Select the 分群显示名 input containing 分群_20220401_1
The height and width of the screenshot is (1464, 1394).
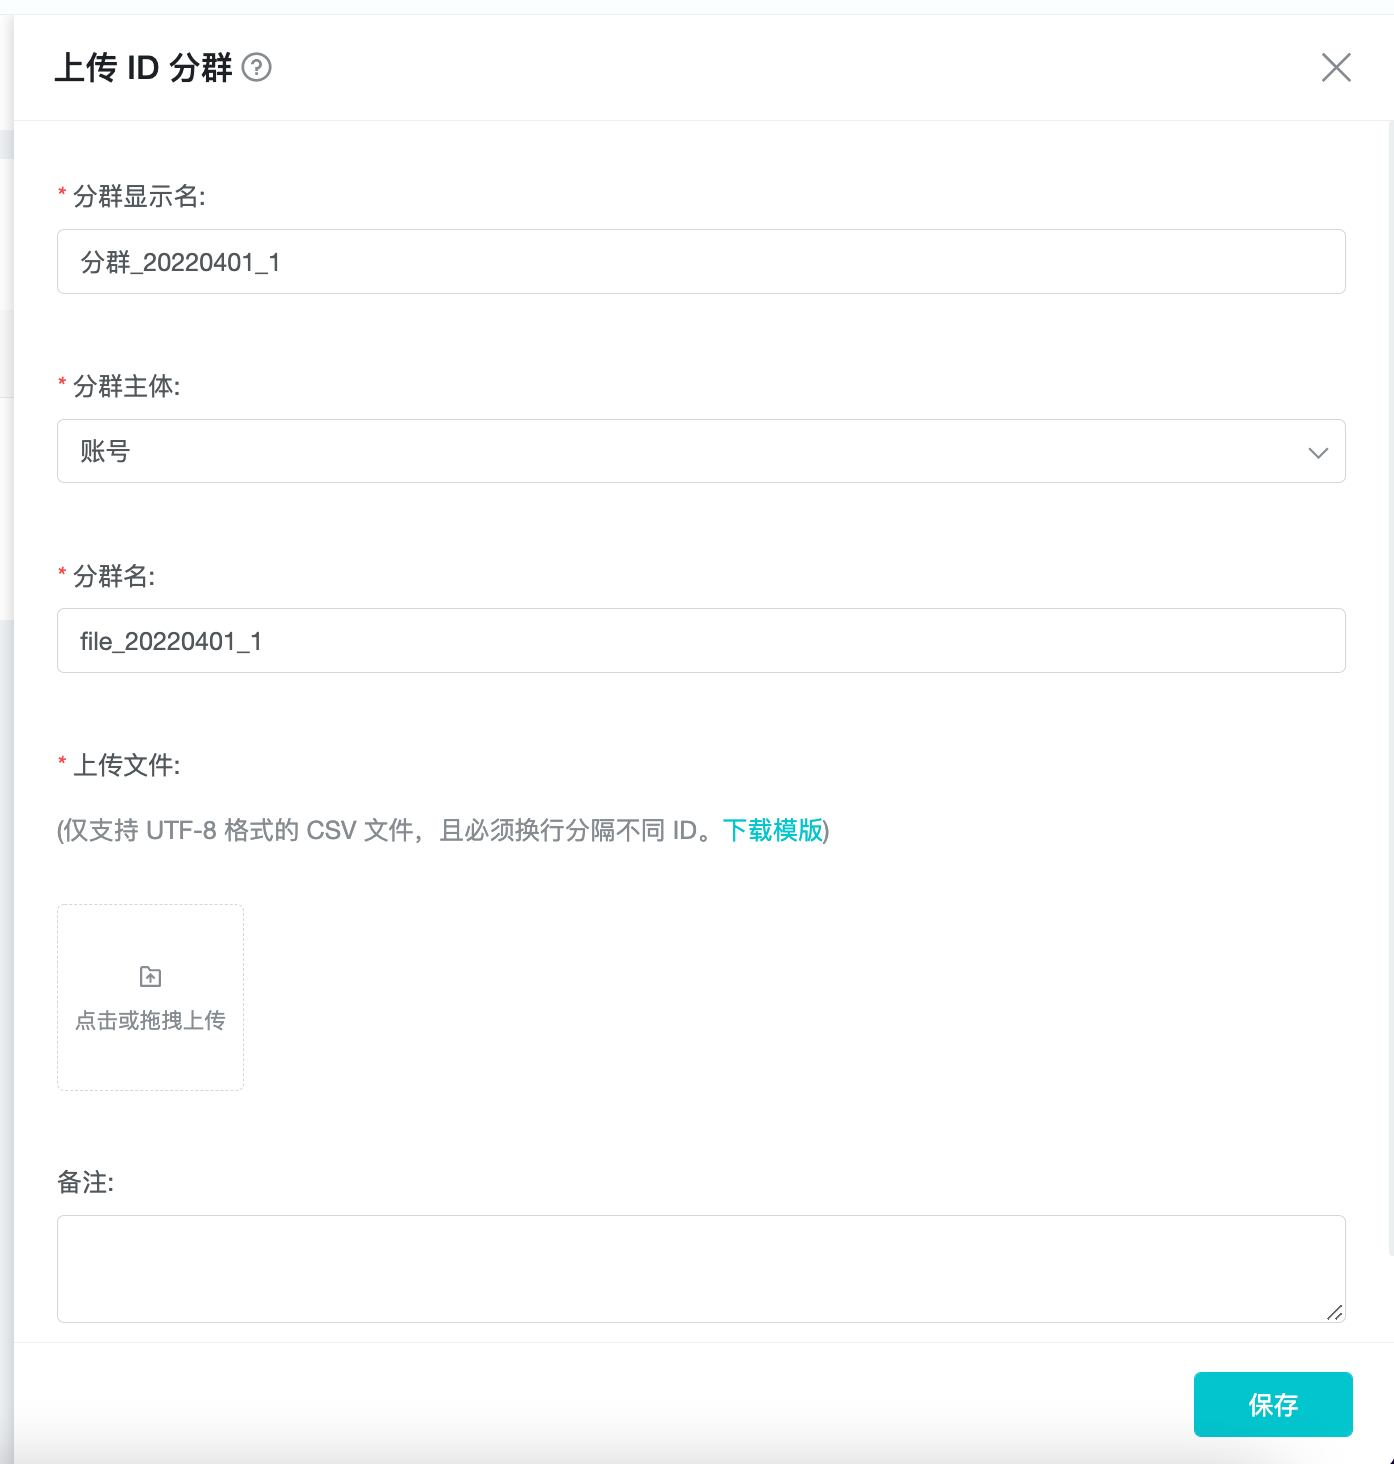click(x=700, y=261)
